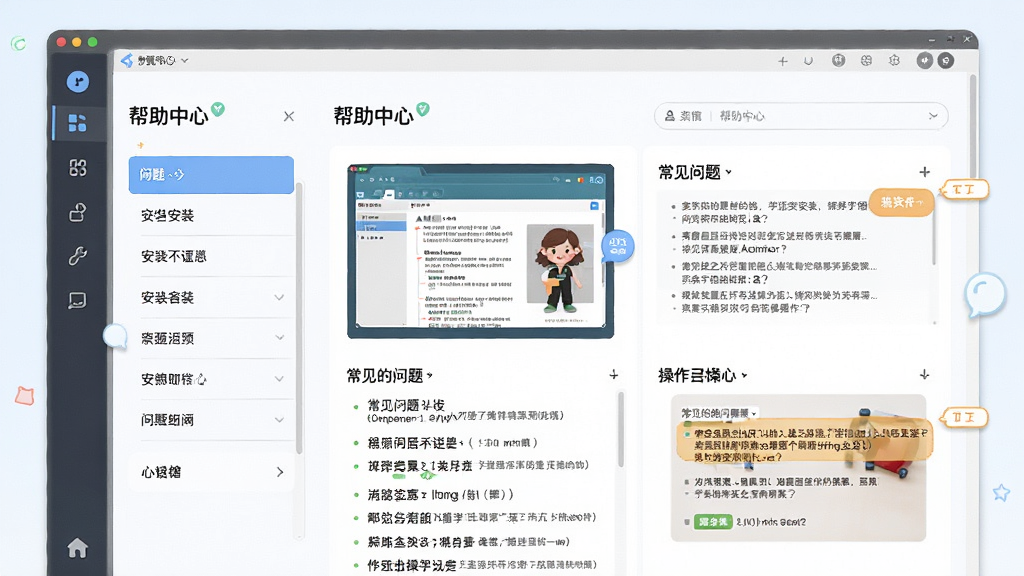Open the chevron at the search field's right end
The image size is (1024, 576).
pos(933,116)
